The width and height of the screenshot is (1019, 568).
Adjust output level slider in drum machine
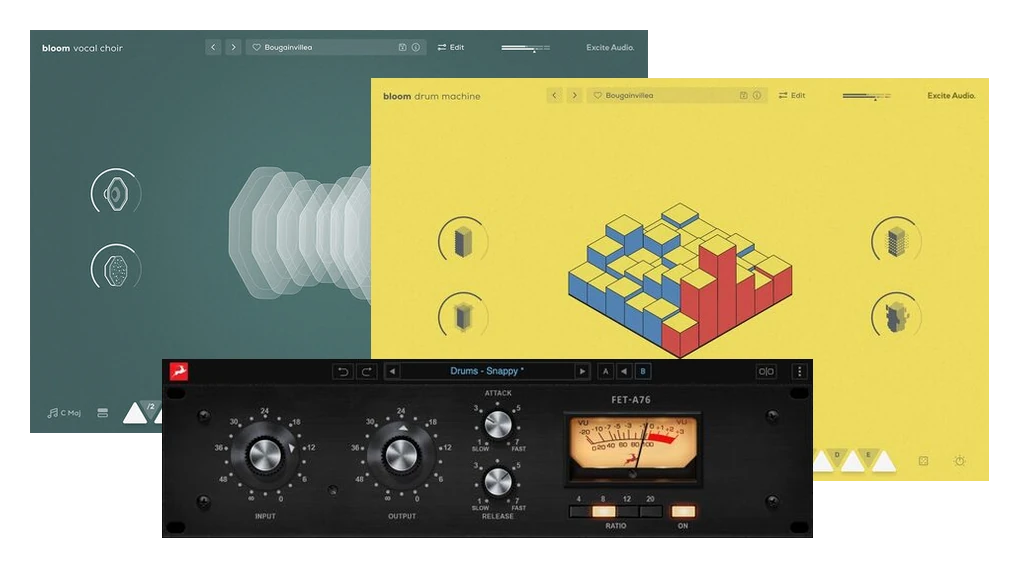click(x=867, y=96)
